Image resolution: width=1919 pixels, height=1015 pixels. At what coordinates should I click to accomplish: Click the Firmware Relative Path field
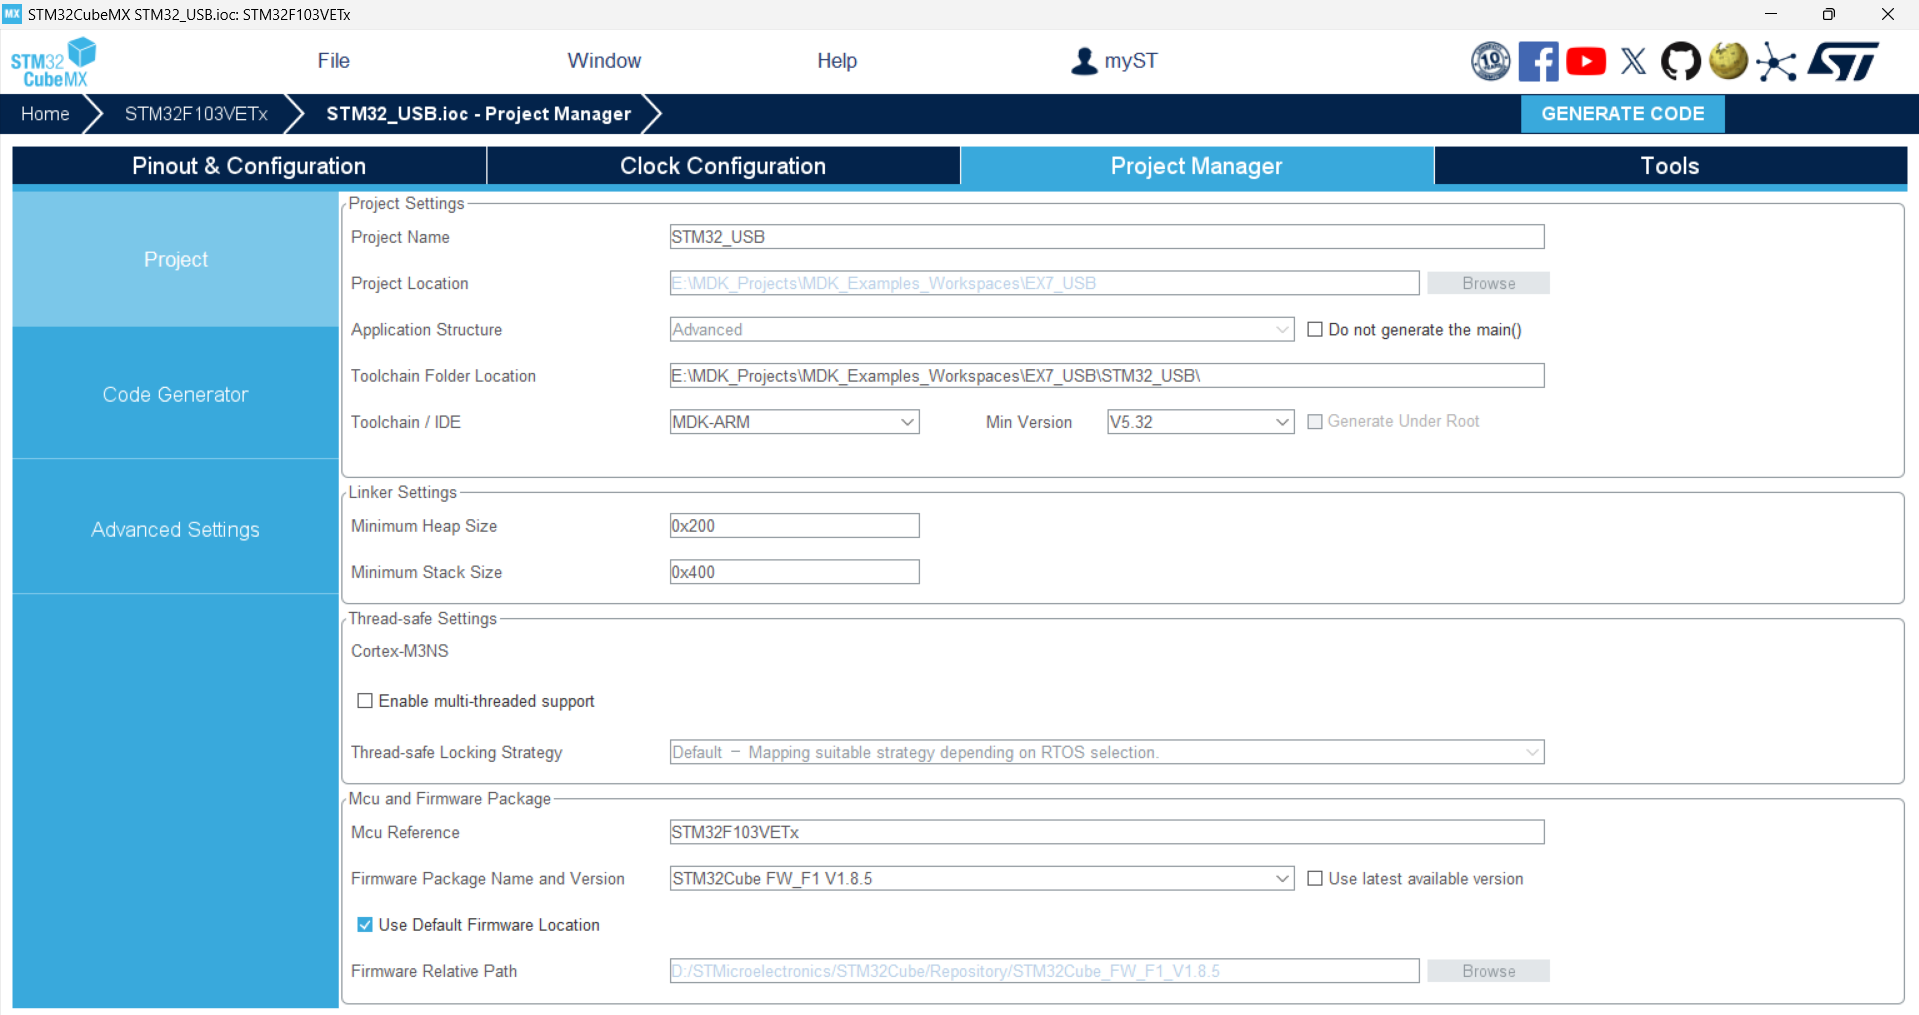[x=1044, y=972]
